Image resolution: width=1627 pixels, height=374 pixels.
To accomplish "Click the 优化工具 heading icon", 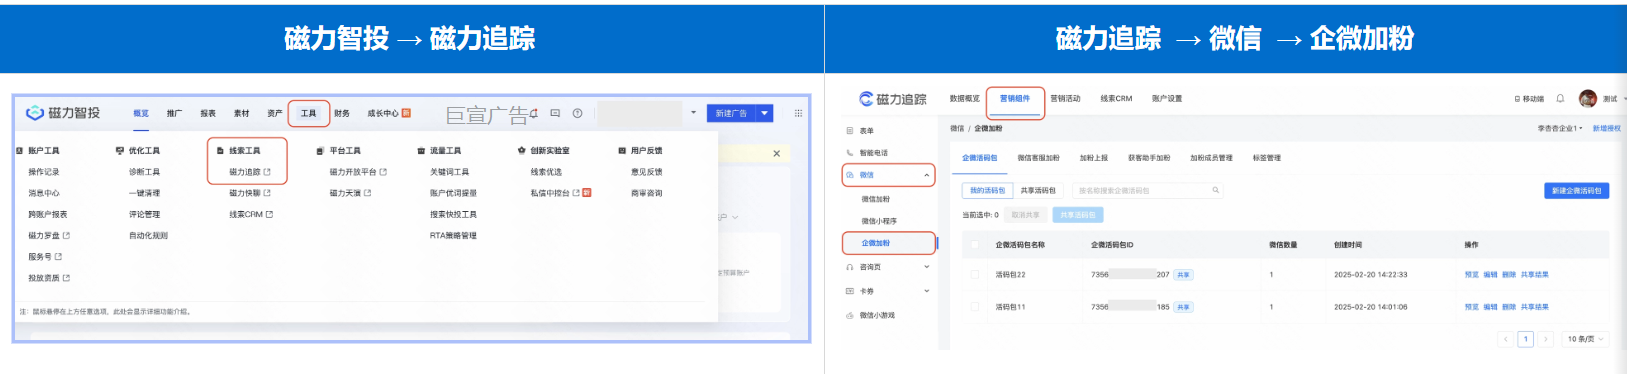I will pos(120,150).
